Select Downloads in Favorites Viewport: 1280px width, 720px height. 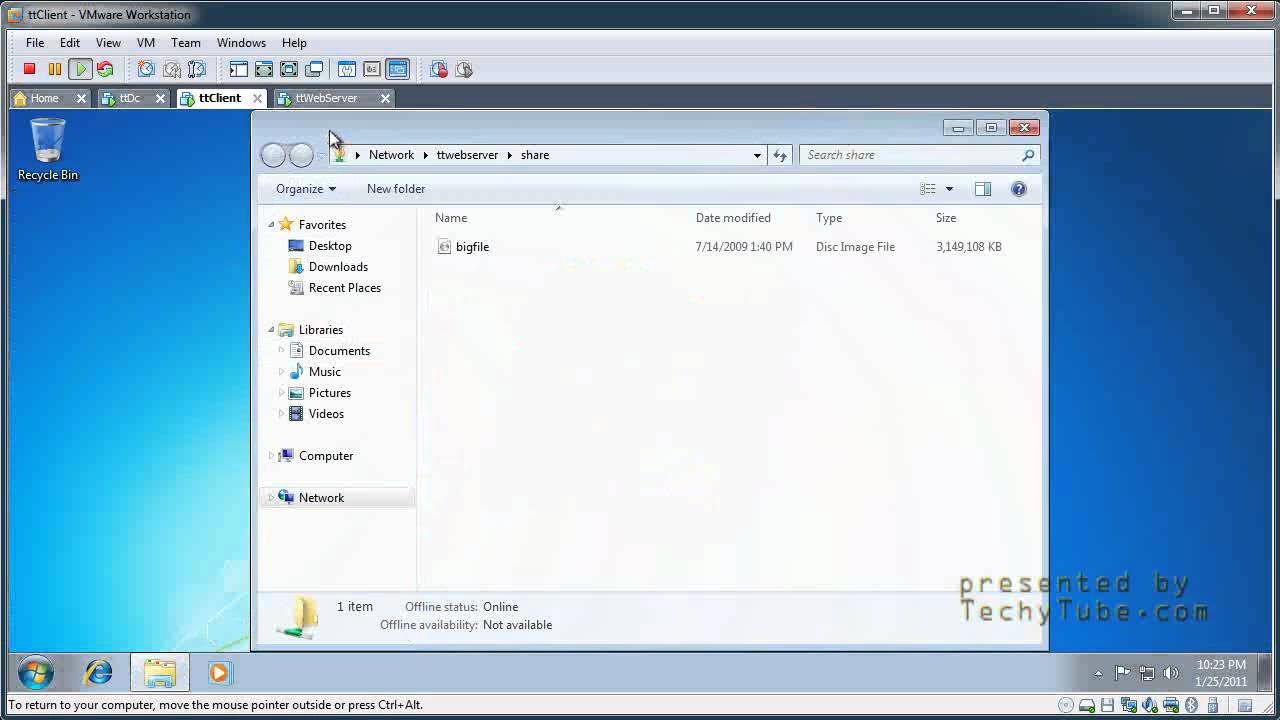(338, 267)
